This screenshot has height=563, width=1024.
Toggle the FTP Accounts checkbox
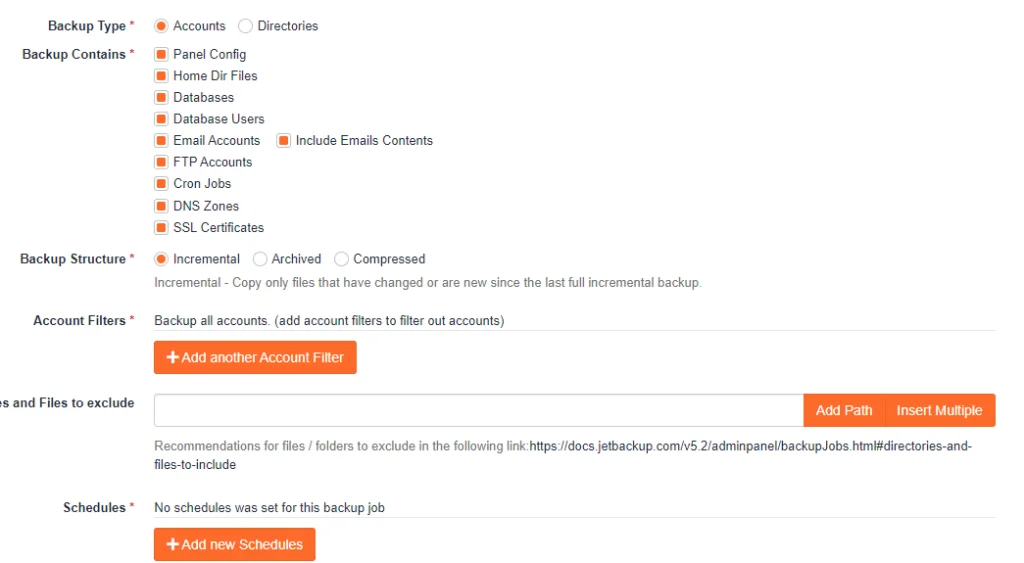161,162
